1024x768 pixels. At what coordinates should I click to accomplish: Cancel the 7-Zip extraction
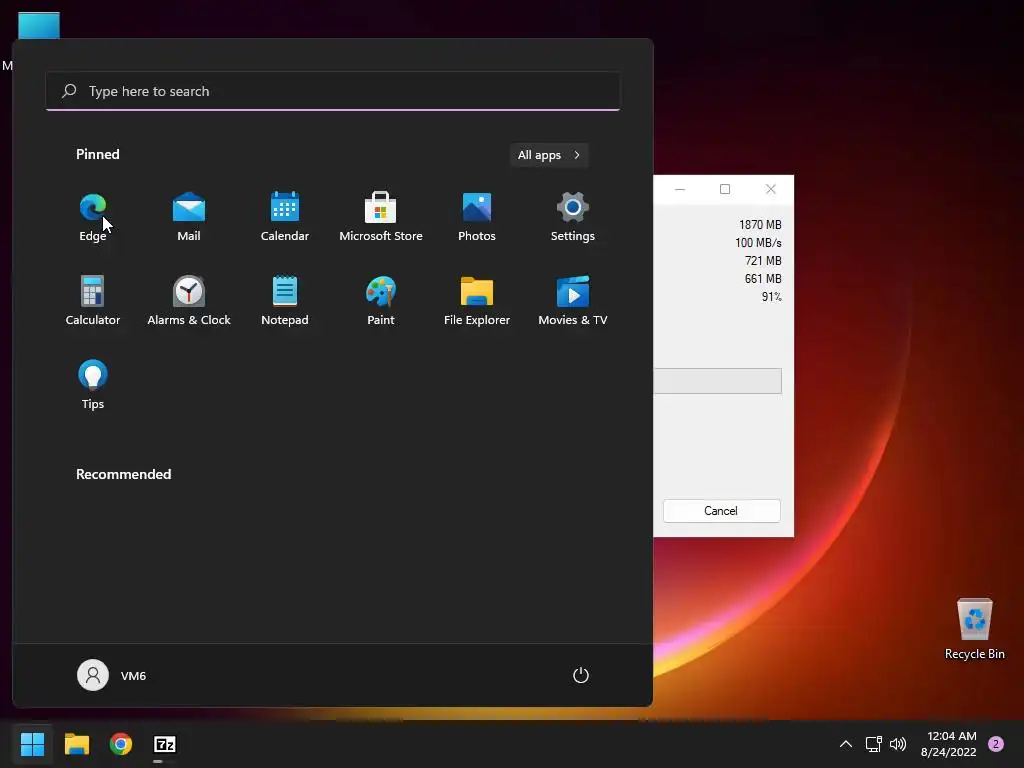[722, 511]
